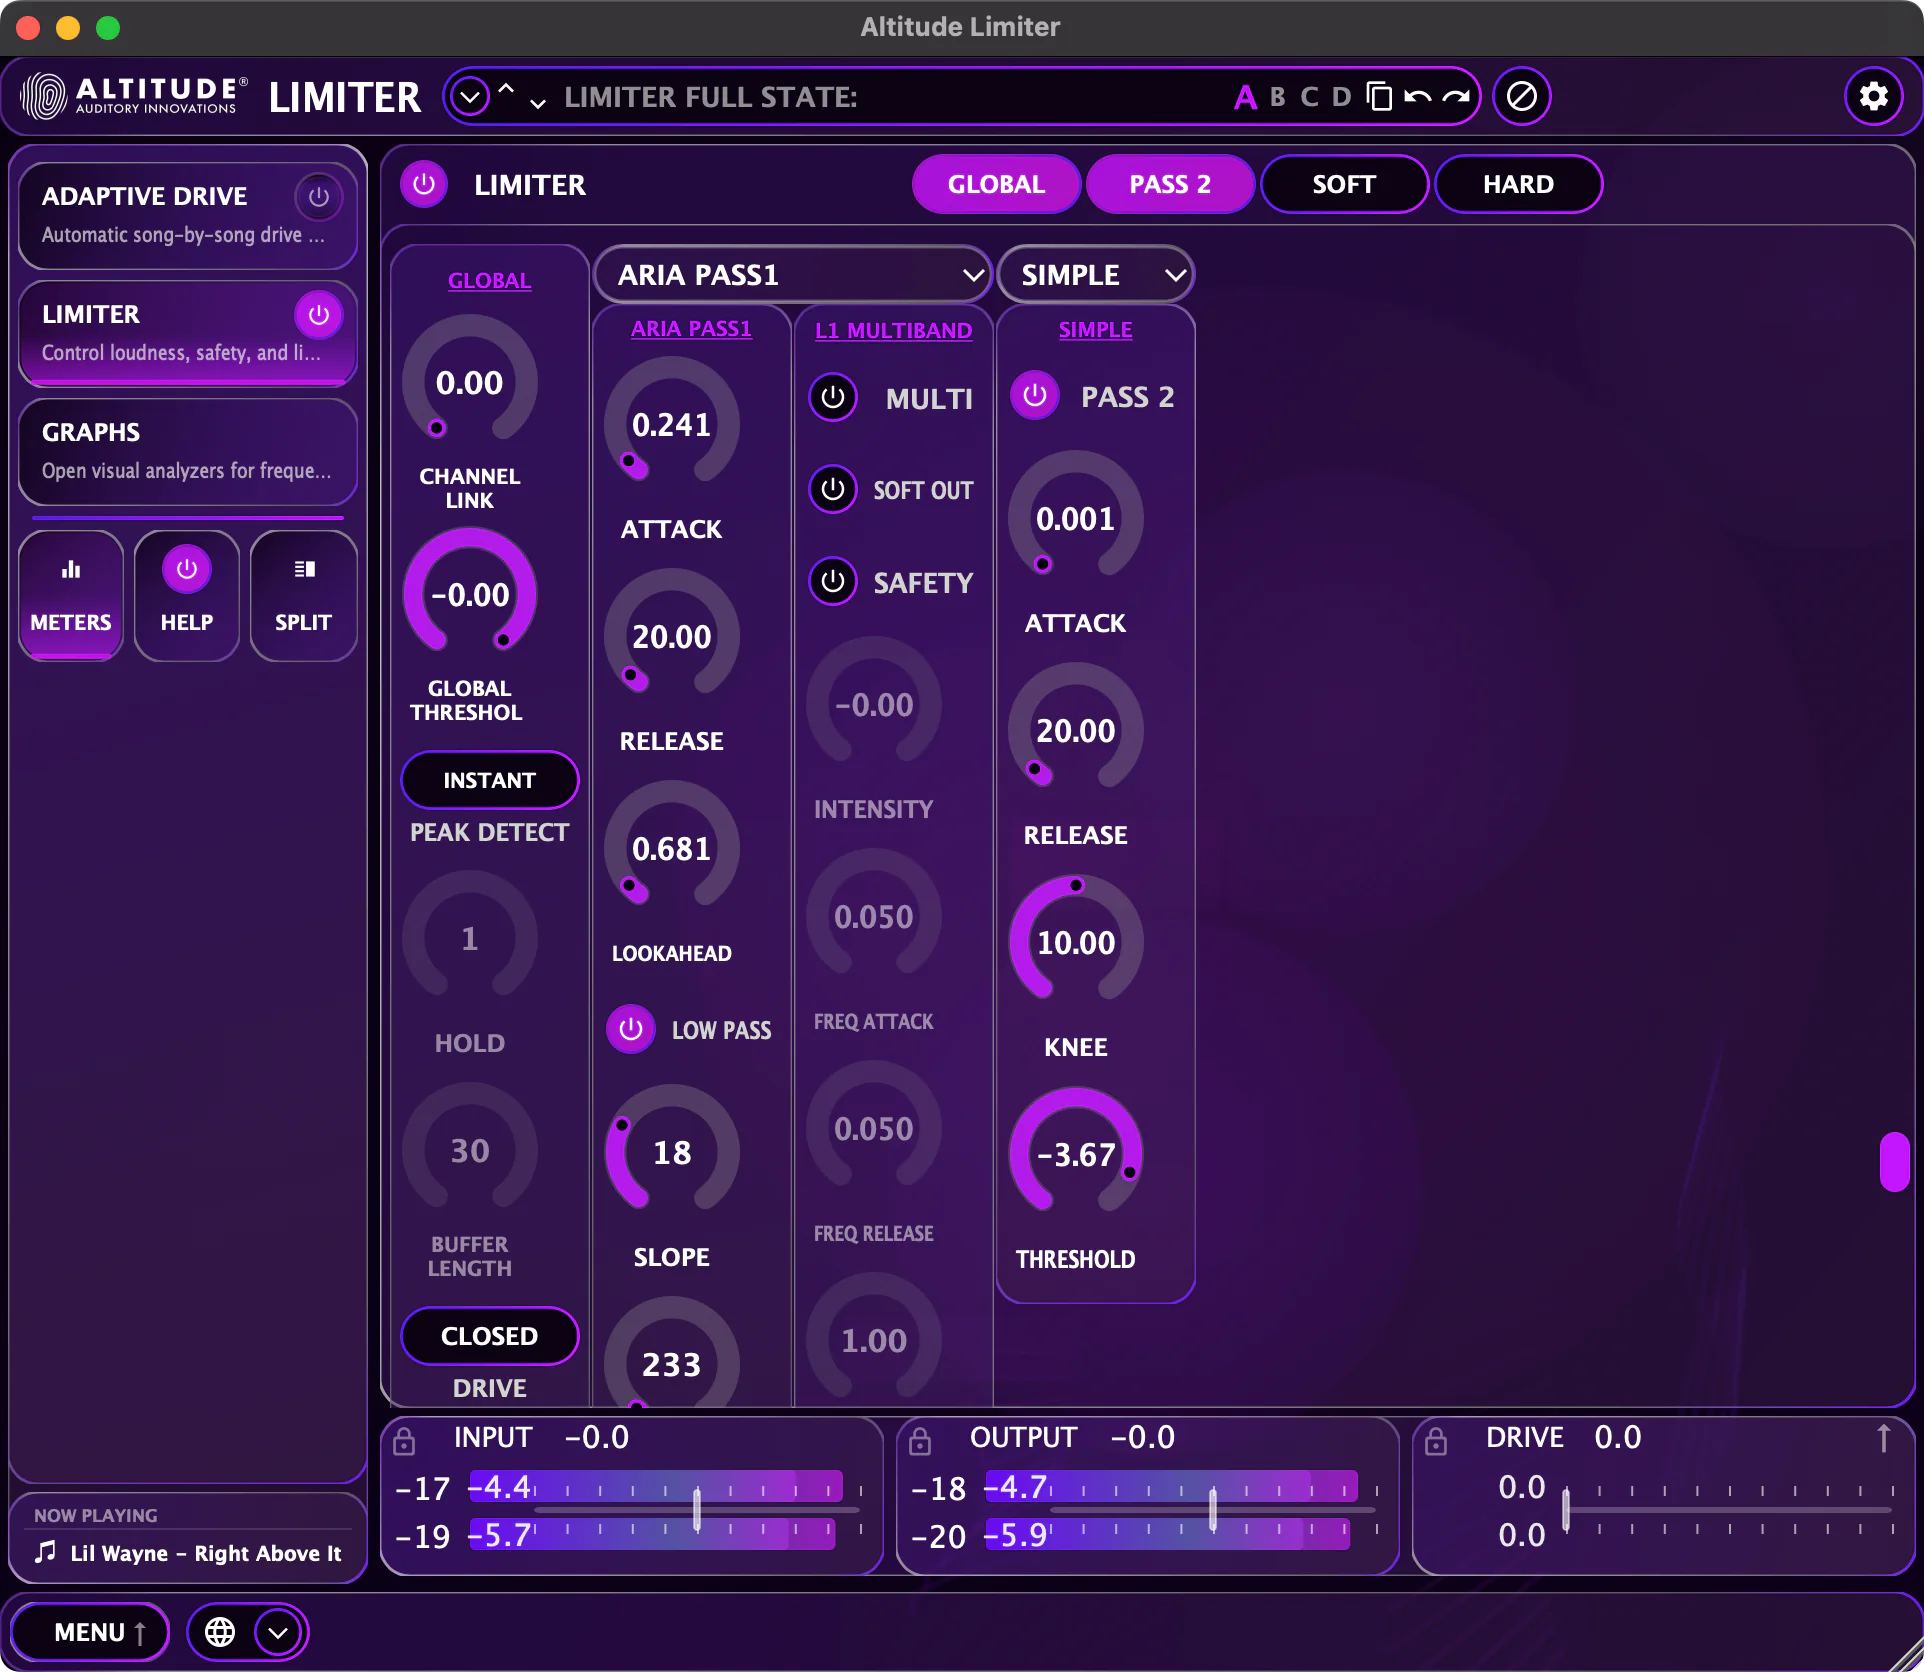Viewport: 1924px width, 1672px height.
Task: Toggle the LOW PASS power button
Action: pyautogui.click(x=630, y=1029)
